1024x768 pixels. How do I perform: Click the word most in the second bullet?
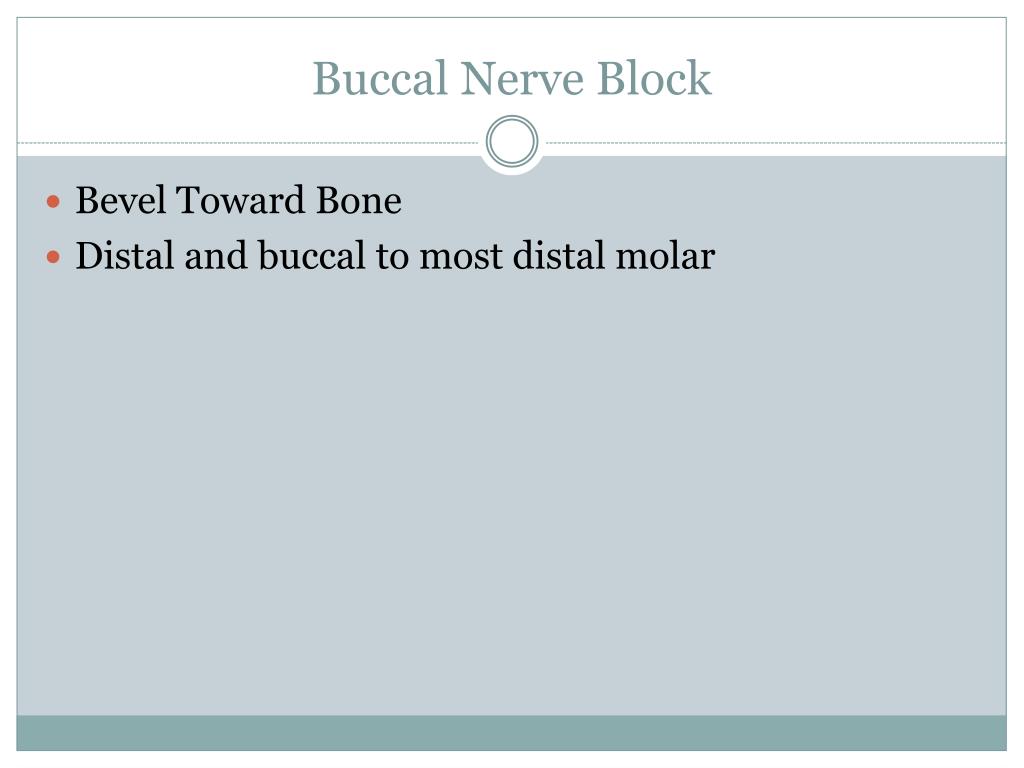460,257
